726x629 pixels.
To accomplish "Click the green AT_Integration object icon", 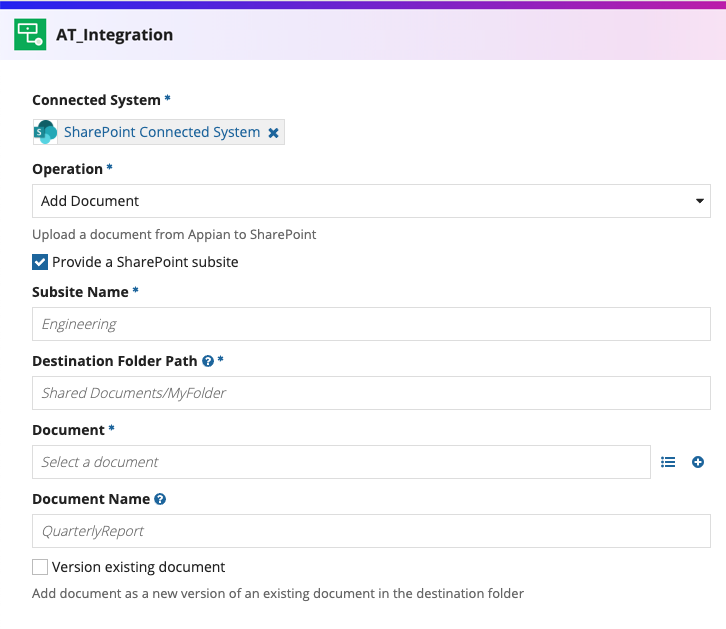I will 30,34.
